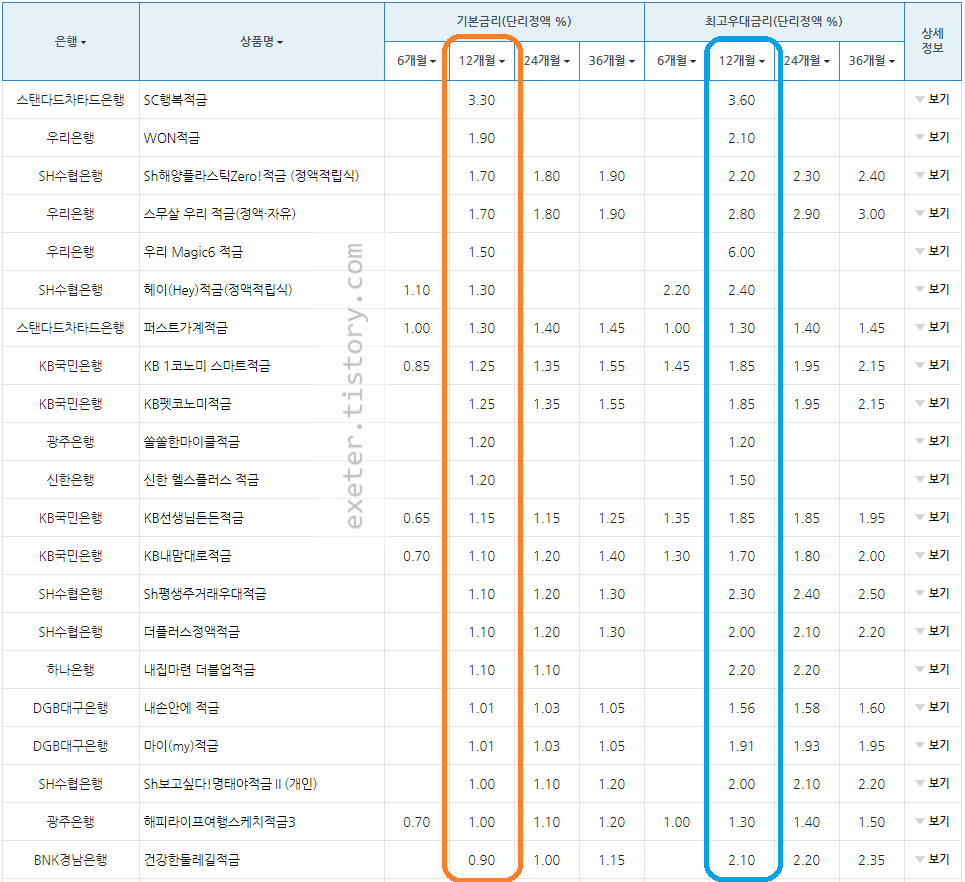Image resolution: width=965 pixels, height=882 pixels.
Task: Sort 최고우대금리 12개월 column
Action: (x=742, y=60)
